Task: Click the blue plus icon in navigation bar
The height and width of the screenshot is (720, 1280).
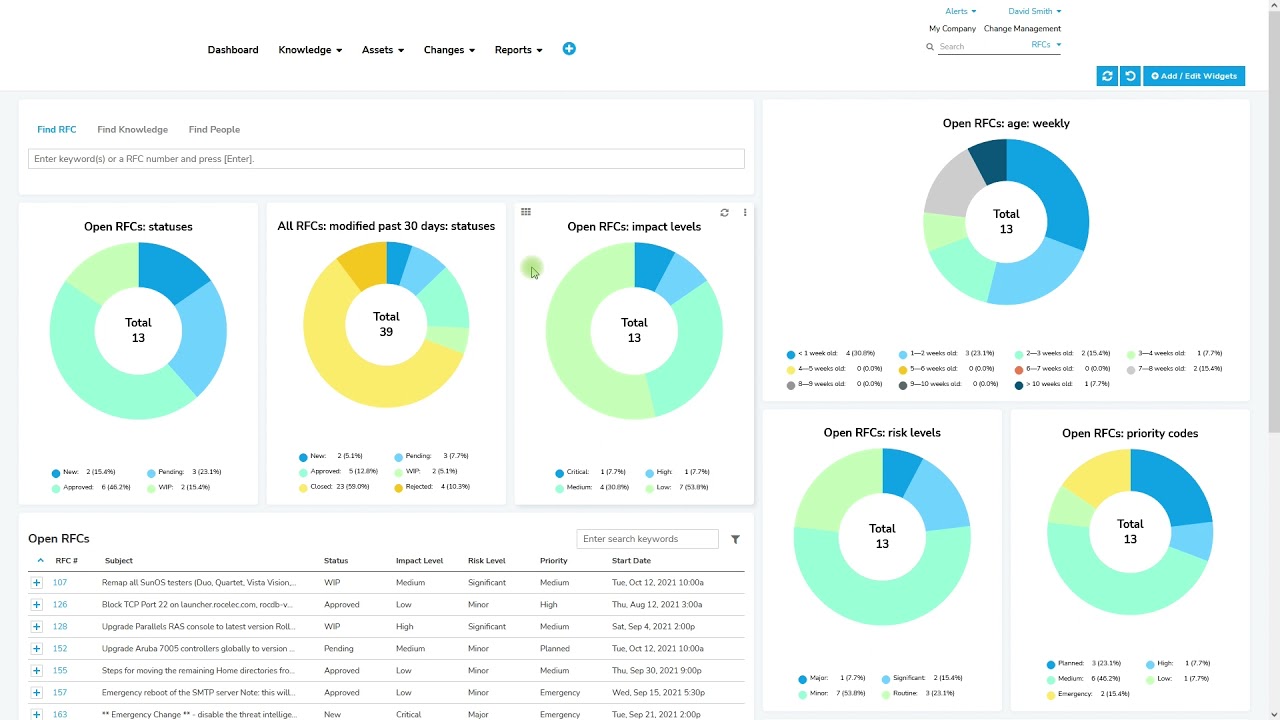Action: tap(569, 49)
